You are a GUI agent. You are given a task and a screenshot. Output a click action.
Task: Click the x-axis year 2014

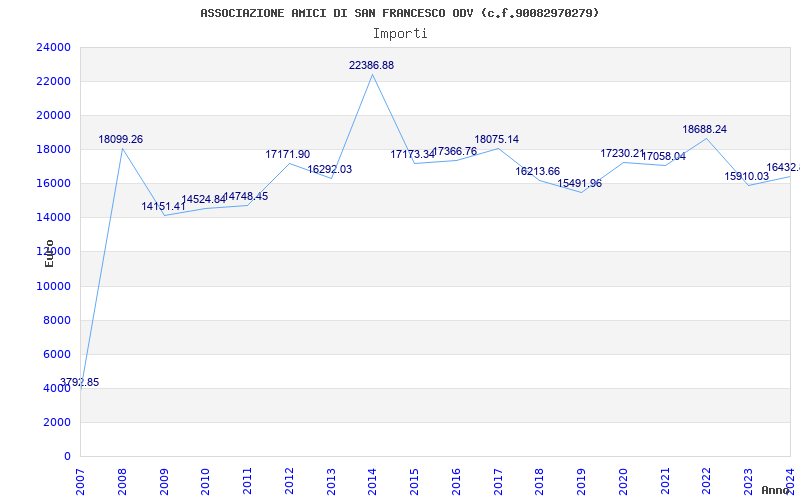(x=372, y=482)
